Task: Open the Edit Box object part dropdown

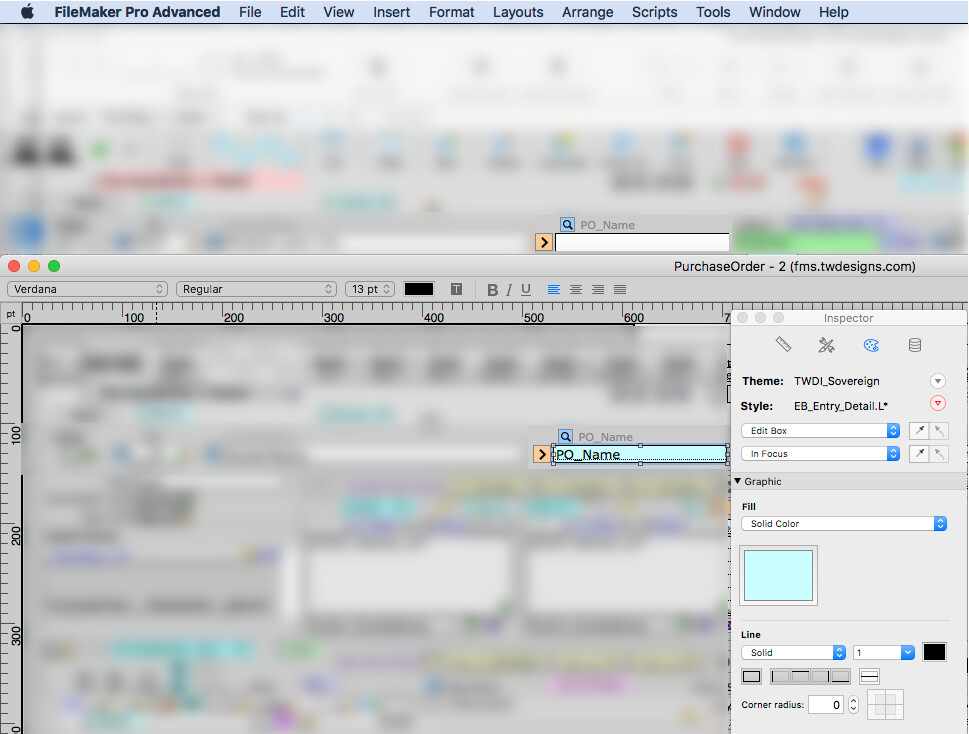Action: pyautogui.click(x=820, y=431)
